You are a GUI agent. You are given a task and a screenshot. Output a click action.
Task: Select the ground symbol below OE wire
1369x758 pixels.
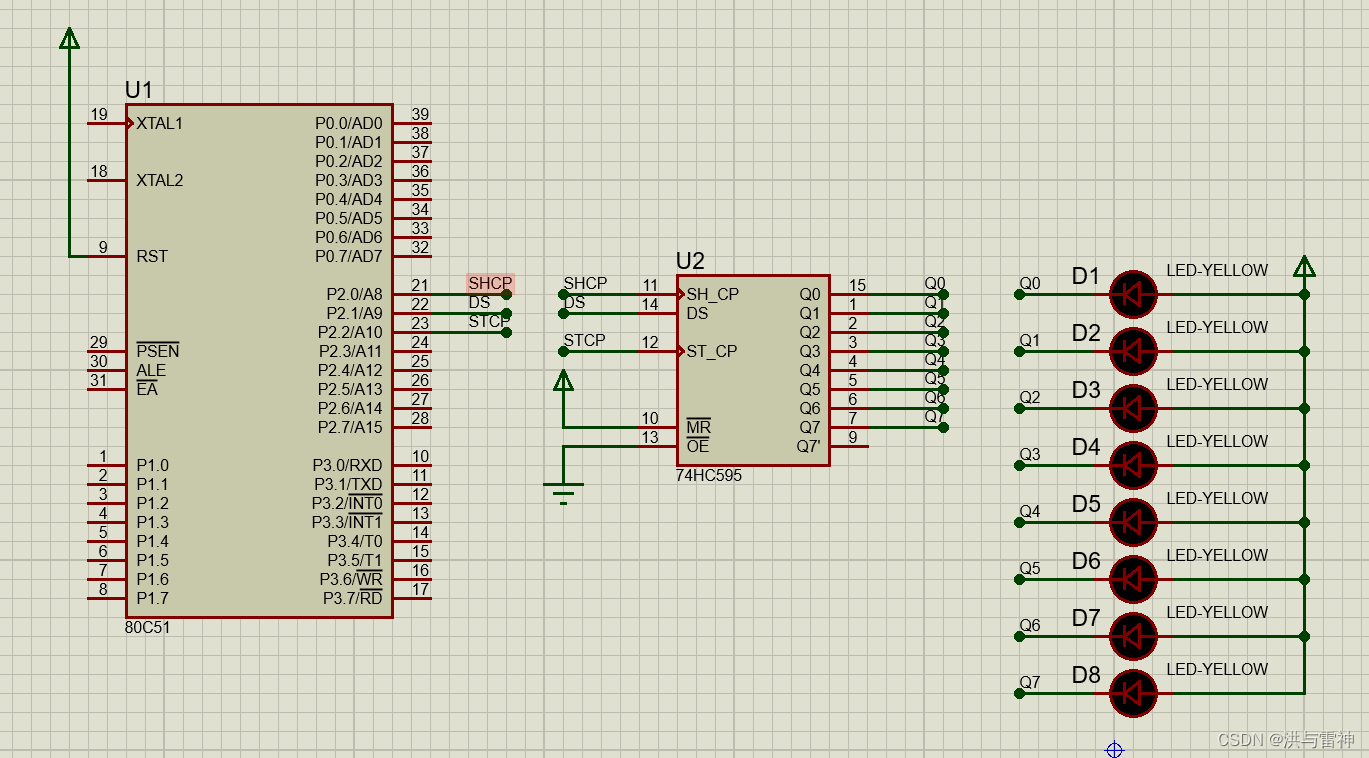click(564, 493)
